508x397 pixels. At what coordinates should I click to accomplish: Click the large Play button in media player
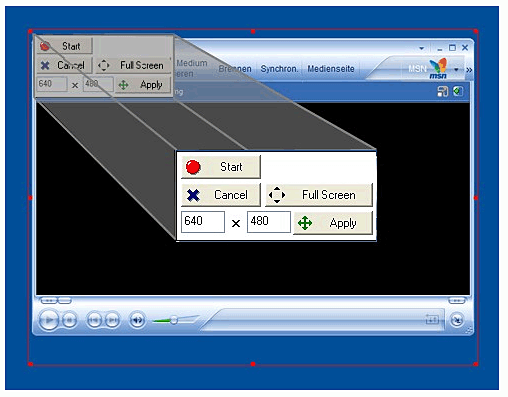49,320
